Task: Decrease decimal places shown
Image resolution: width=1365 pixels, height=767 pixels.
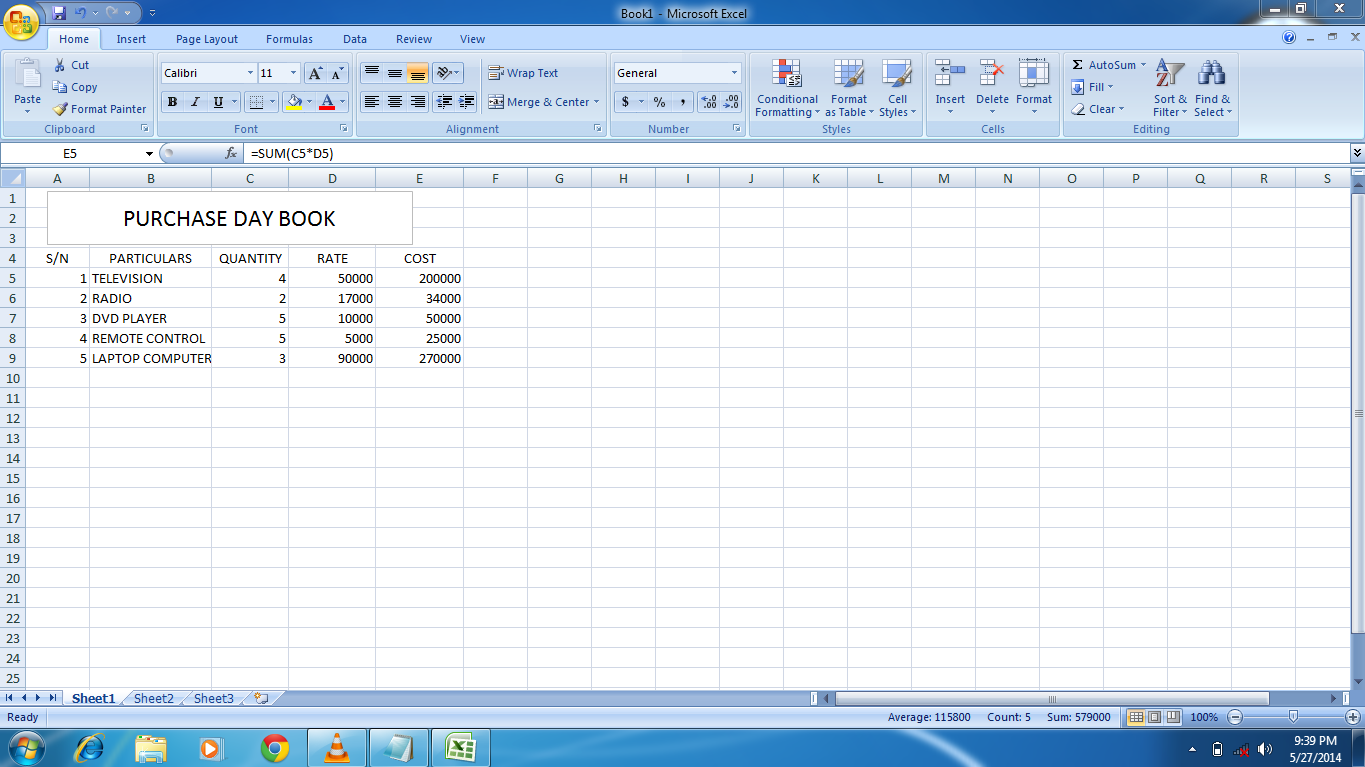Action: [x=731, y=102]
